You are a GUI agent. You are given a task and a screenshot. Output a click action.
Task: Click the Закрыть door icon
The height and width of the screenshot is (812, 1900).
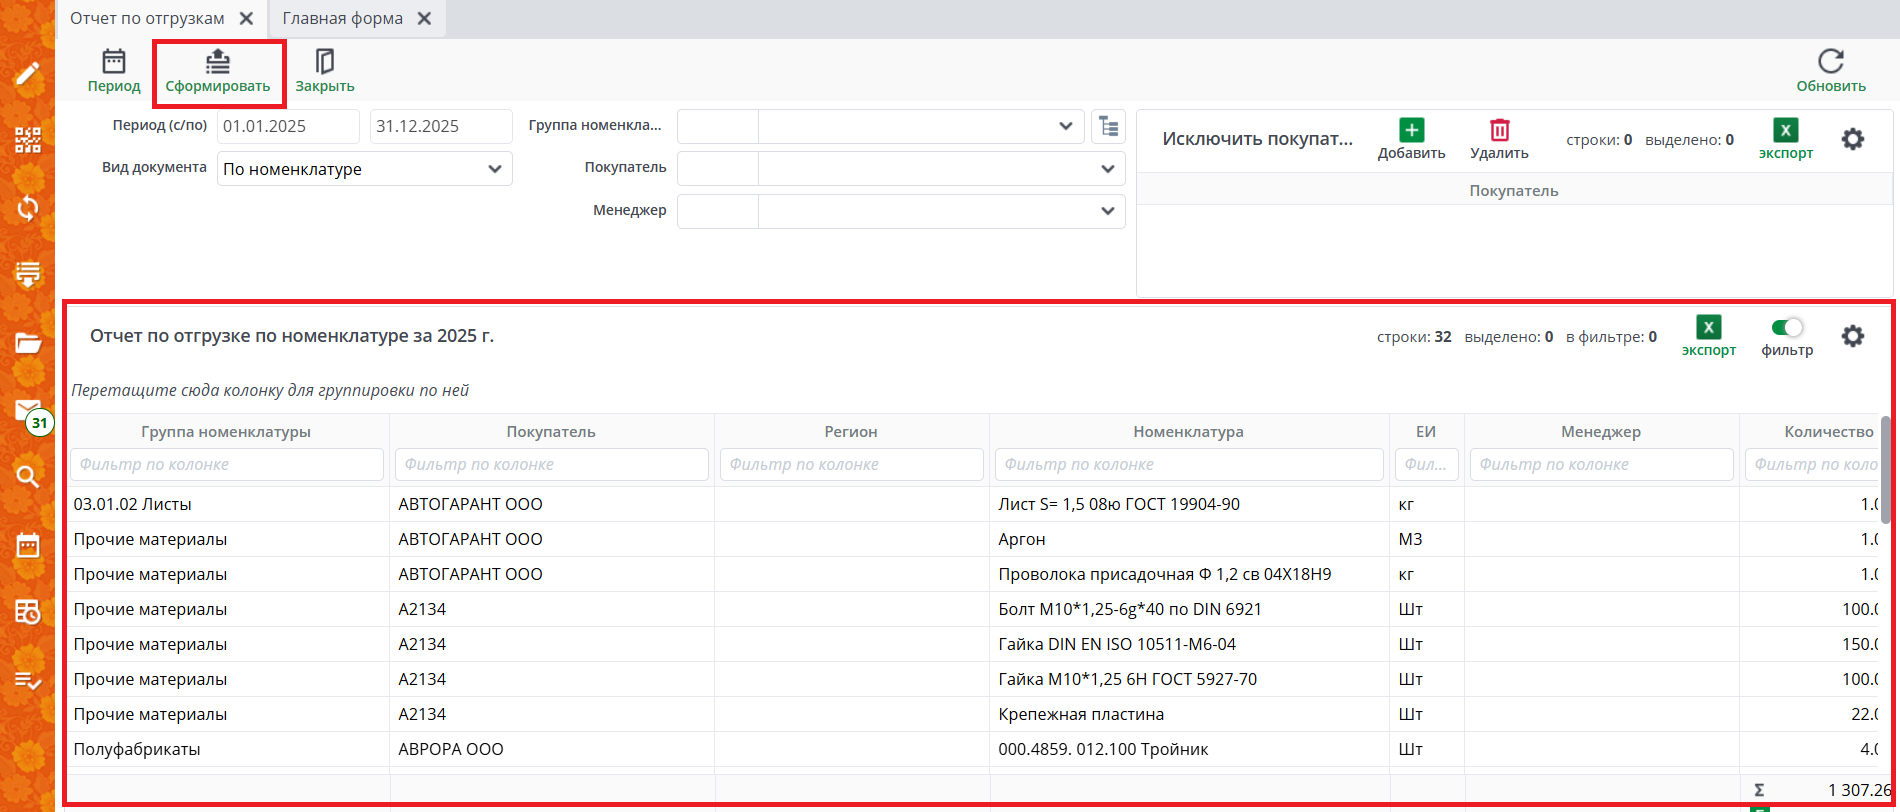[324, 63]
